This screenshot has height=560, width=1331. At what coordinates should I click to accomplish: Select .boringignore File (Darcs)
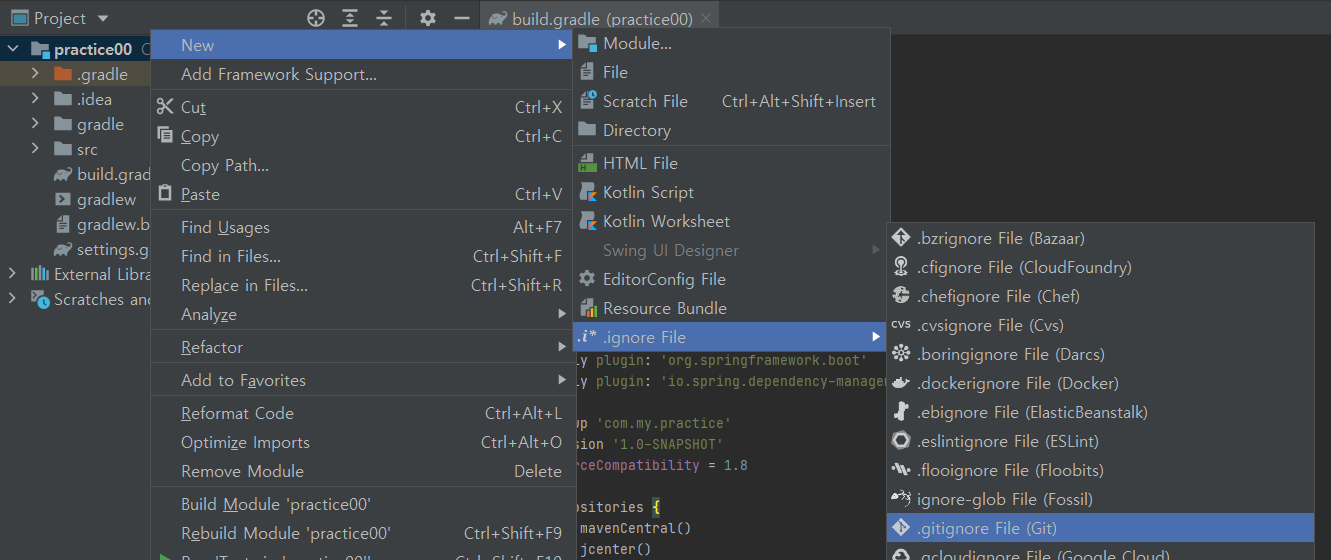(x=1100, y=354)
